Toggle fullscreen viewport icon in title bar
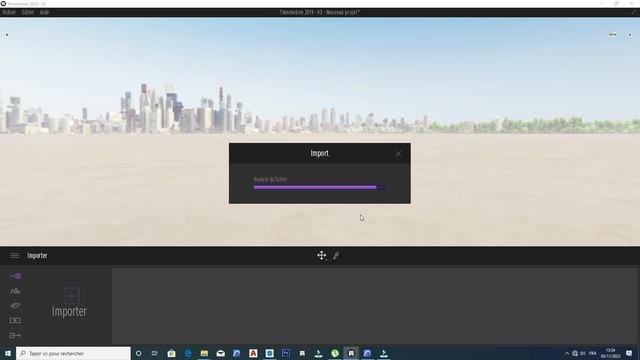Image resolution: width=640 pixels, height=360 pixels. 633,12
